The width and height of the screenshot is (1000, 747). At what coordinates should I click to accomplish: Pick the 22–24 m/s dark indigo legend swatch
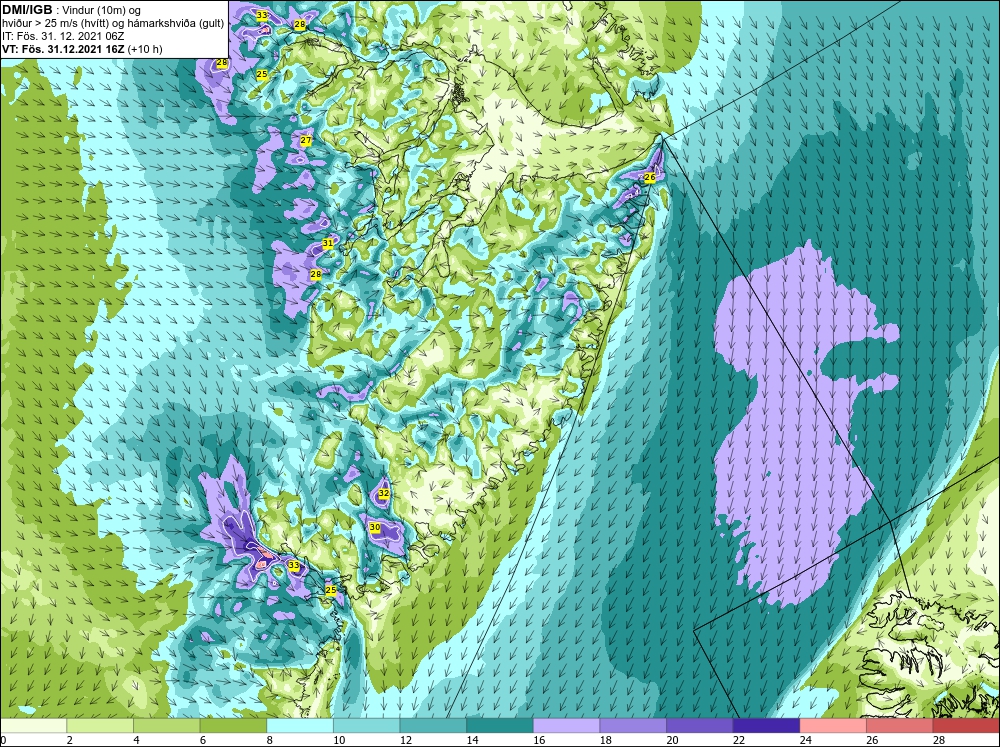[x=766, y=725]
